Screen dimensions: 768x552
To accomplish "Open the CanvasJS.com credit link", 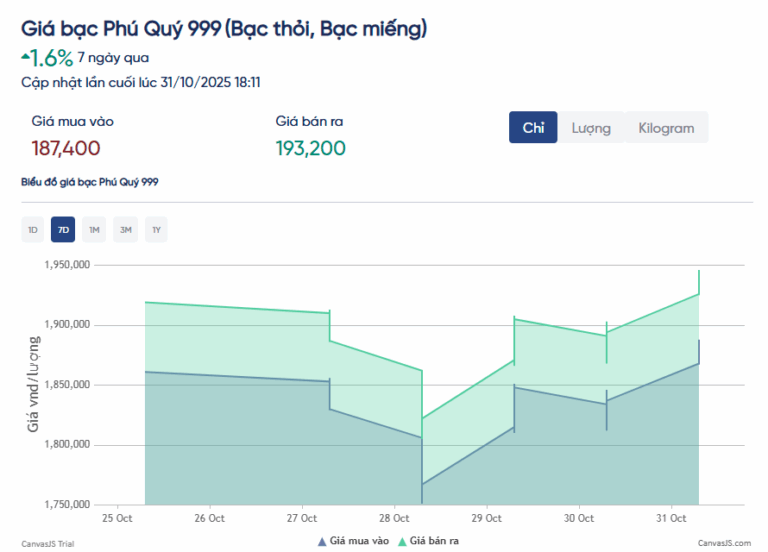I will [x=723, y=543].
